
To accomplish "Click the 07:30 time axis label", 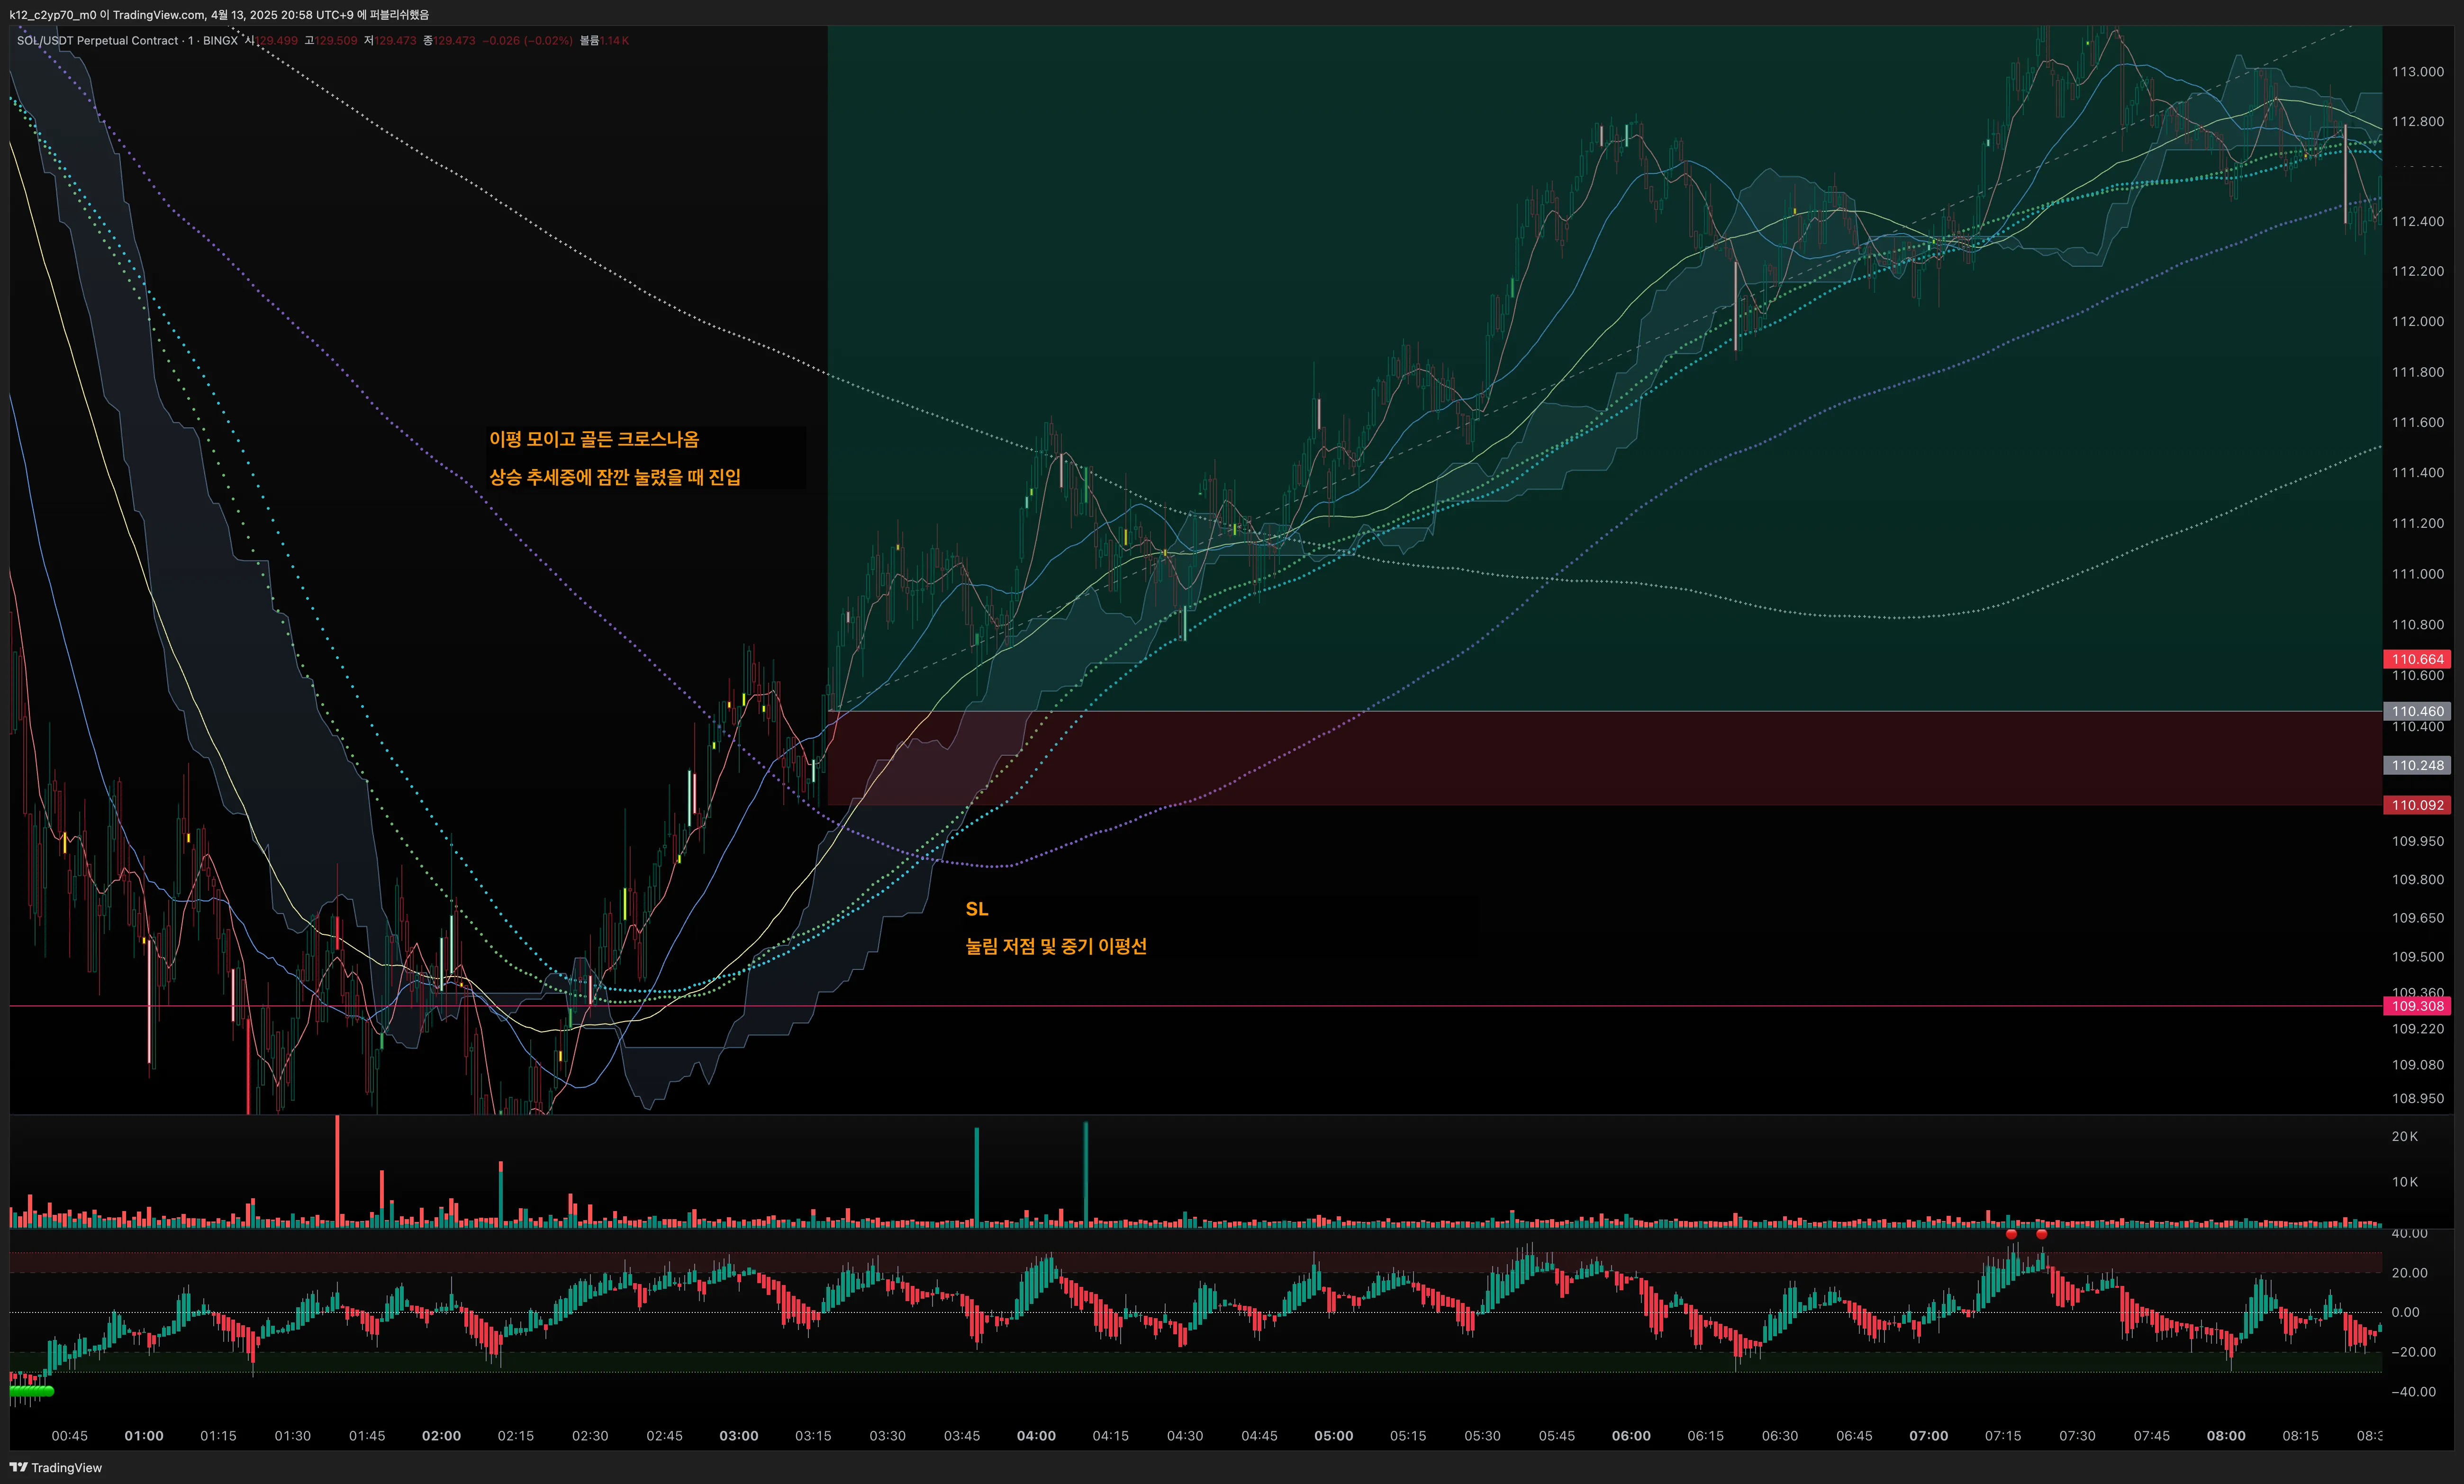I will pyautogui.click(x=2077, y=1436).
